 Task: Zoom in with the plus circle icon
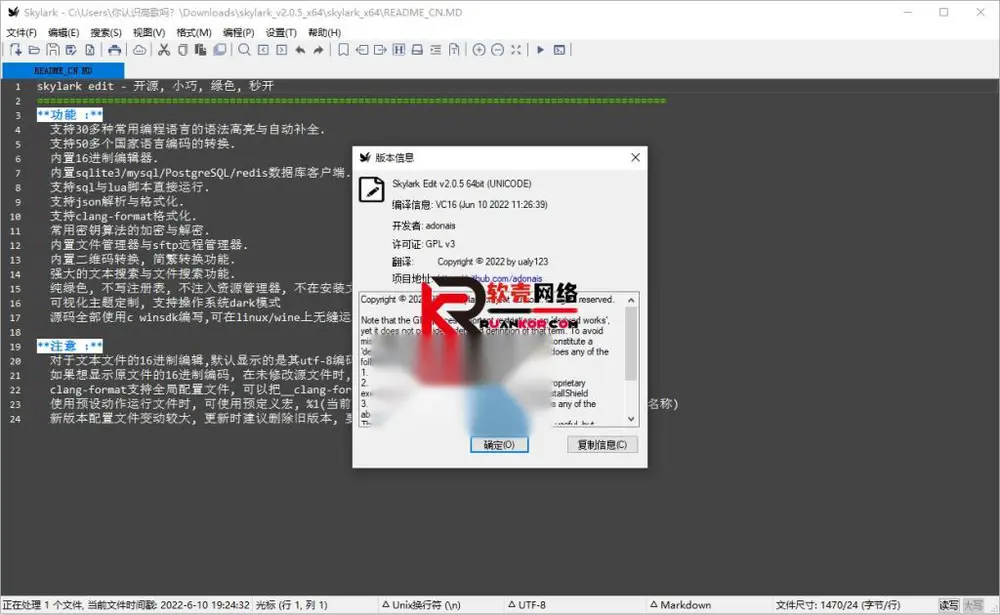tap(479, 50)
